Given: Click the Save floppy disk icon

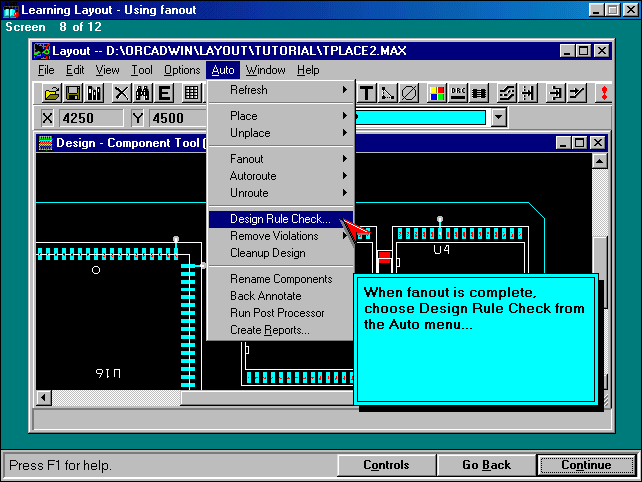Looking at the screenshot, I should pos(73,93).
